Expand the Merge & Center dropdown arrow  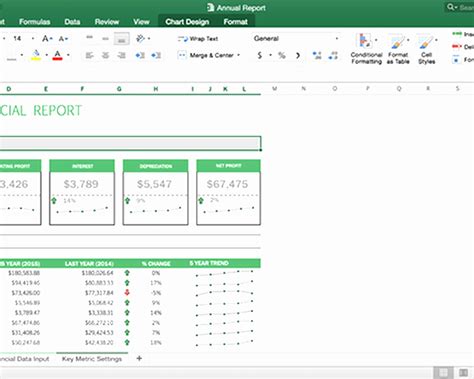point(238,55)
